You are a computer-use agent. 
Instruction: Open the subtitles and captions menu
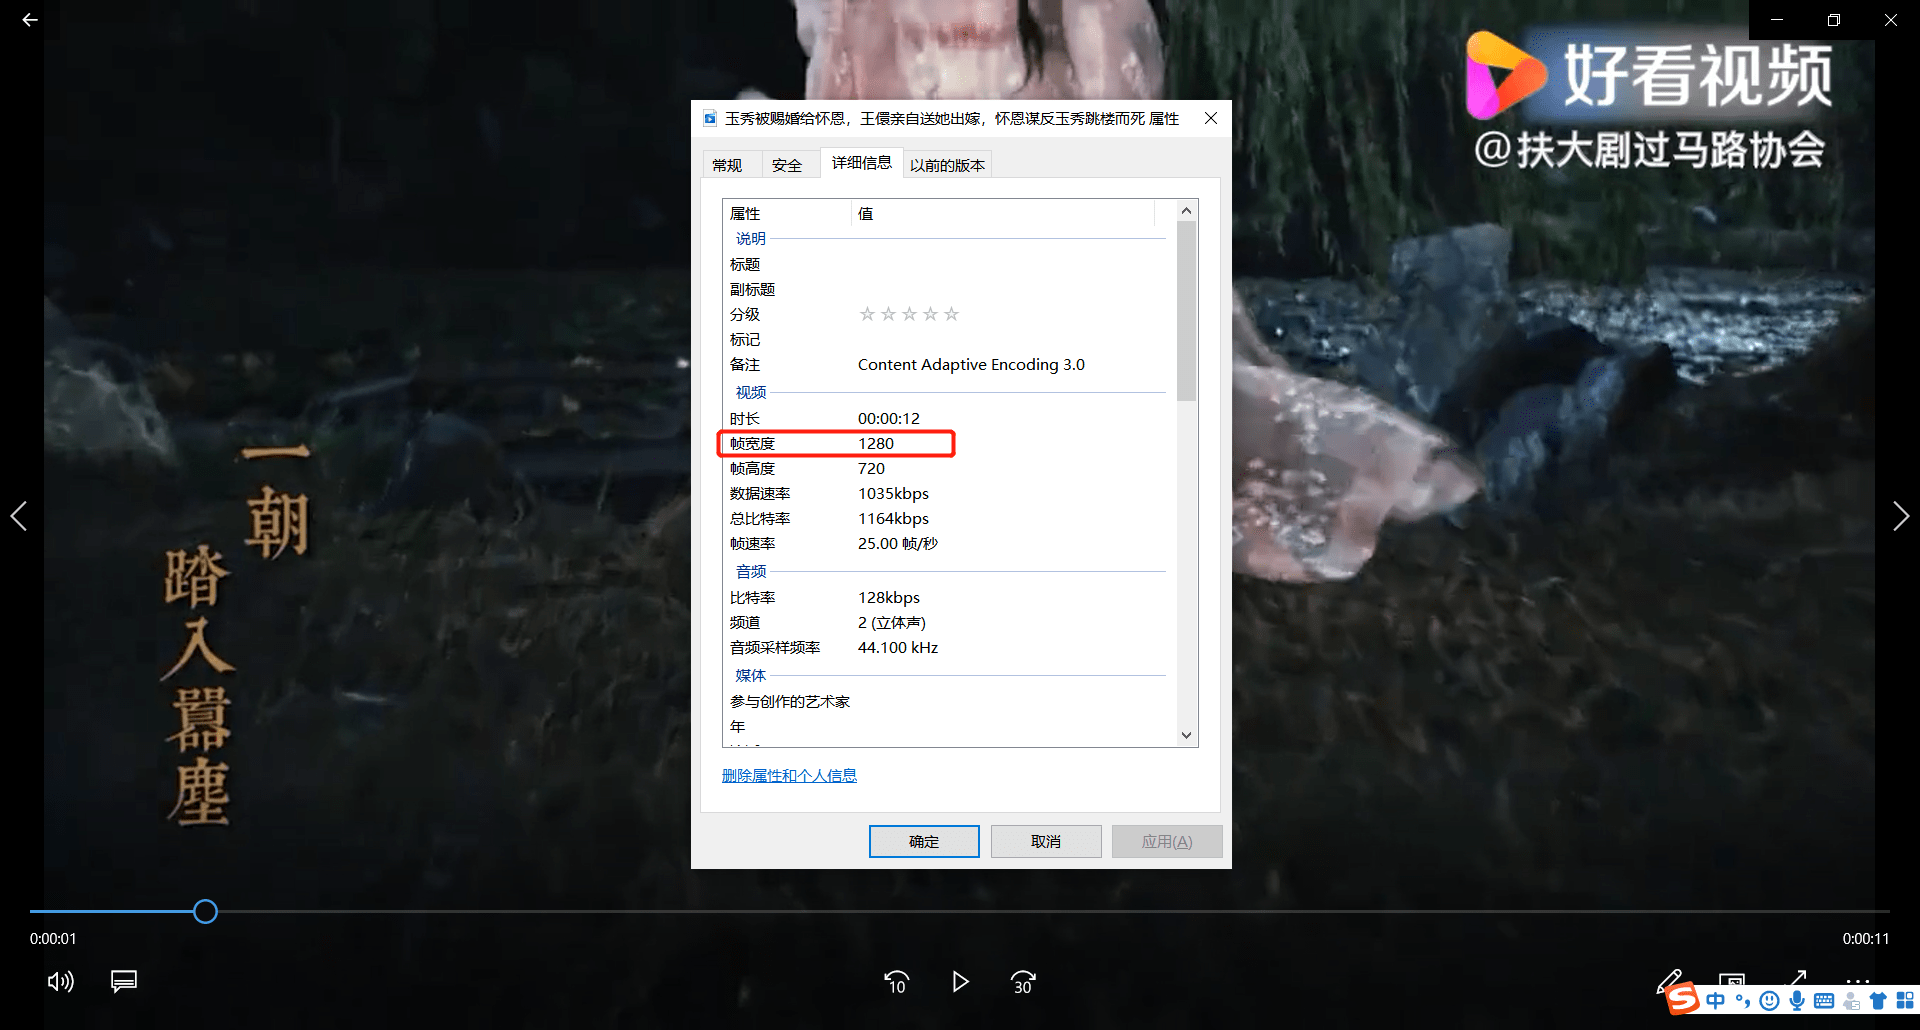pyautogui.click(x=124, y=981)
